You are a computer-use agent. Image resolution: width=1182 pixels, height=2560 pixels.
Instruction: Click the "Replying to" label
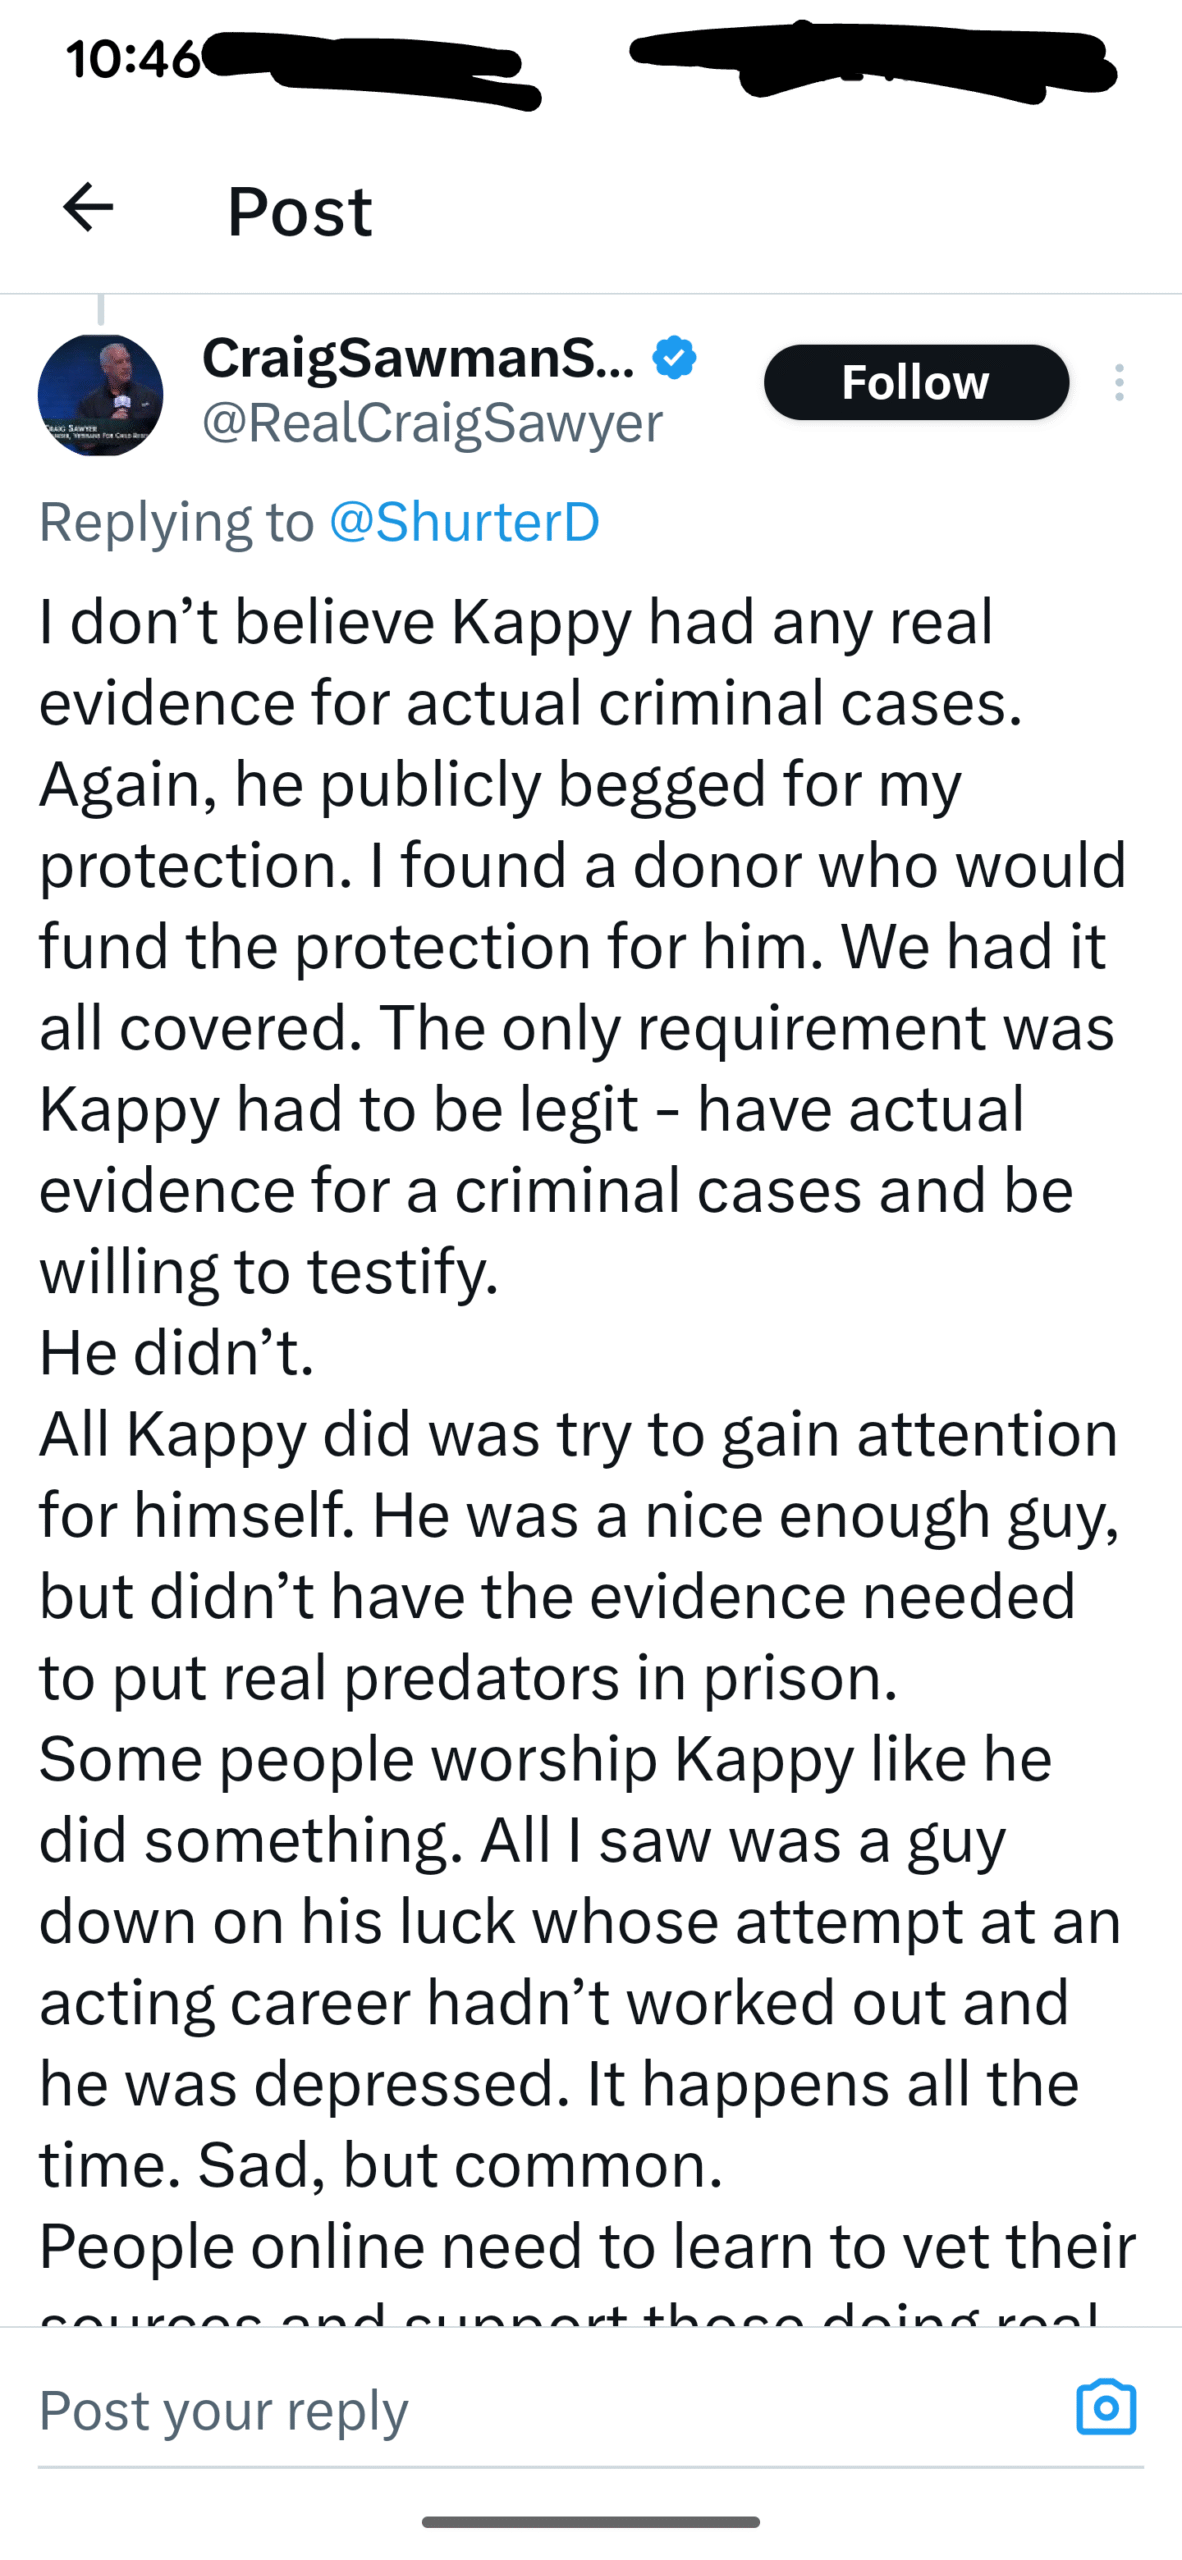point(176,522)
